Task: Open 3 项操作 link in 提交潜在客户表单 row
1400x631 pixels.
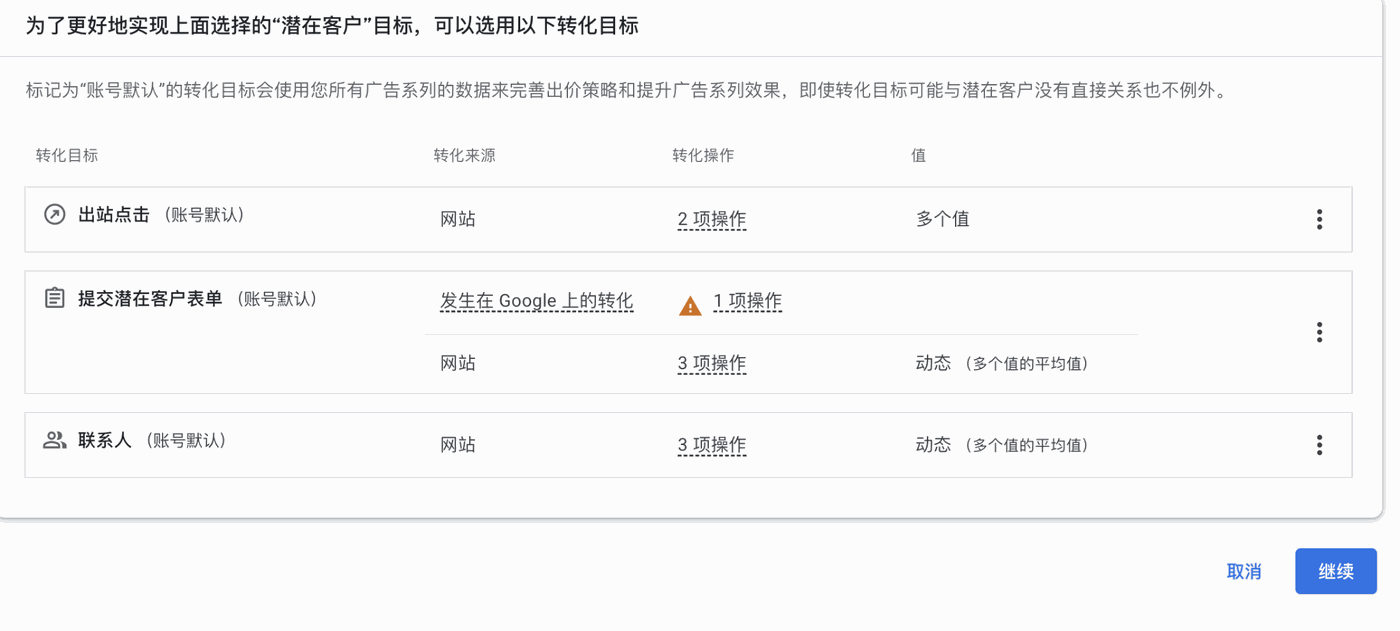Action: [712, 363]
